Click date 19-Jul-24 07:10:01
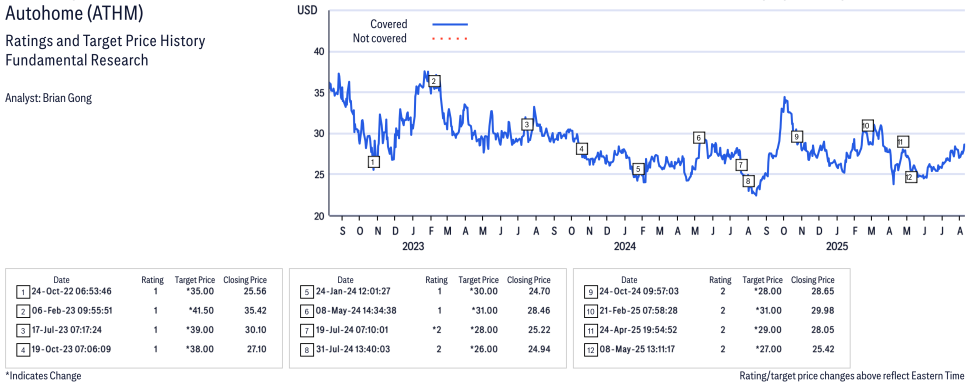Screen dimensions: 975x382 point(353,330)
